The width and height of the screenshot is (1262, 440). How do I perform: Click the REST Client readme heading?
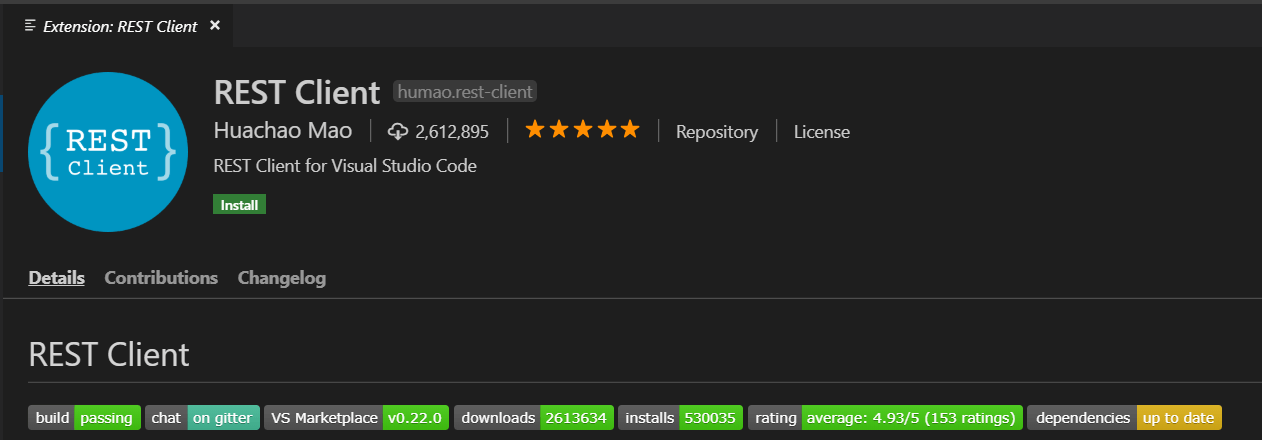point(109,354)
